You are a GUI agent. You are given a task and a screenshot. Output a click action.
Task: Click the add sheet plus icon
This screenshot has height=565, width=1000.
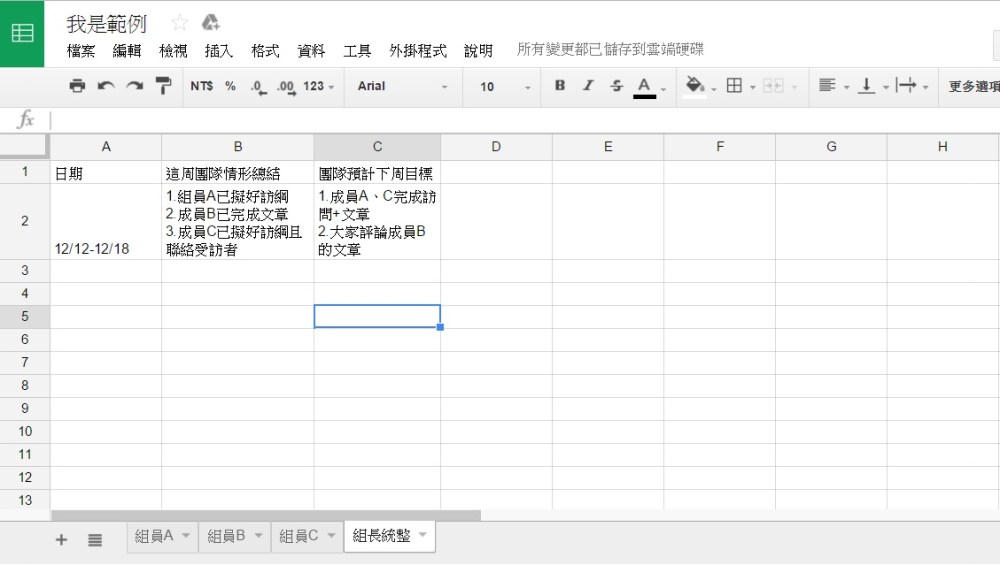[61, 539]
